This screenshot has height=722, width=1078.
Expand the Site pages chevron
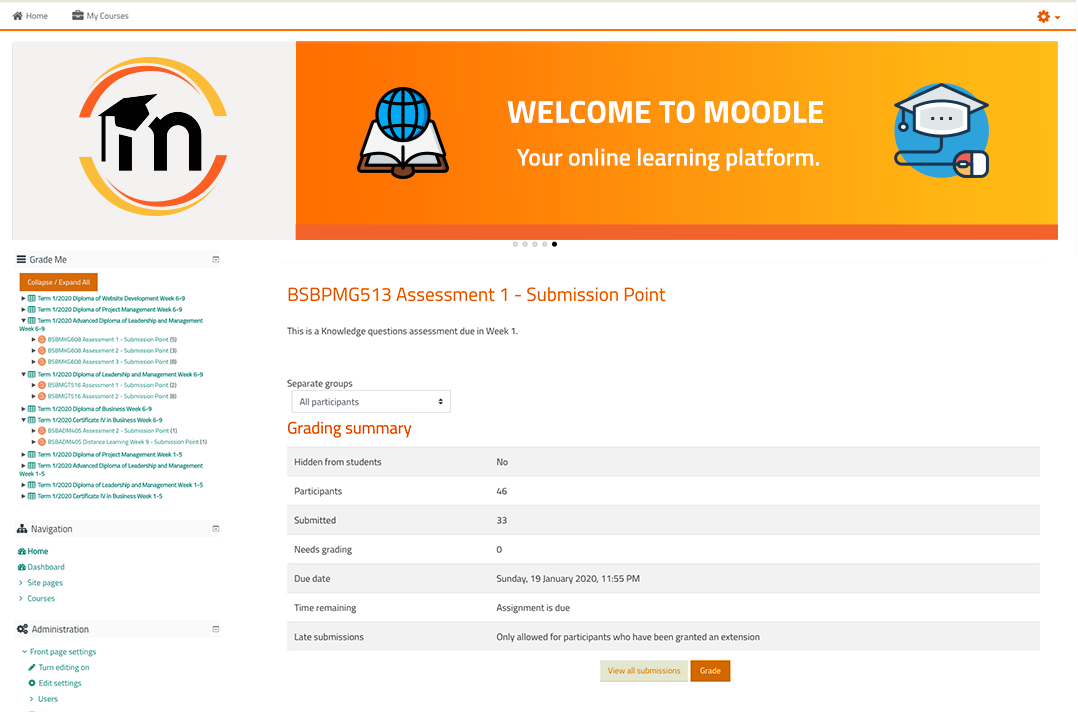[21, 583]
